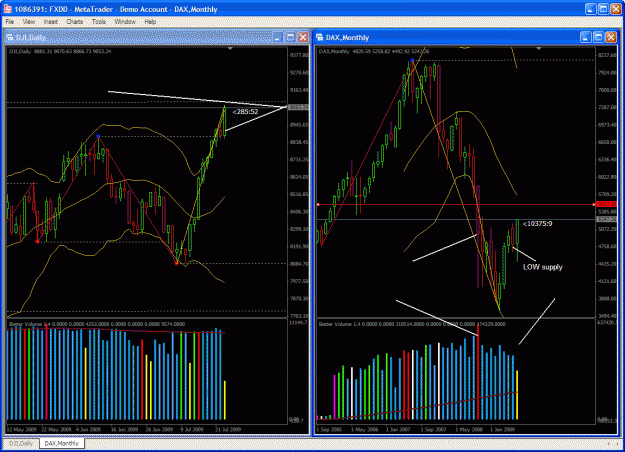
Task: Click the DAX,Monthly price header text in chart
Action: click(374, 51)
